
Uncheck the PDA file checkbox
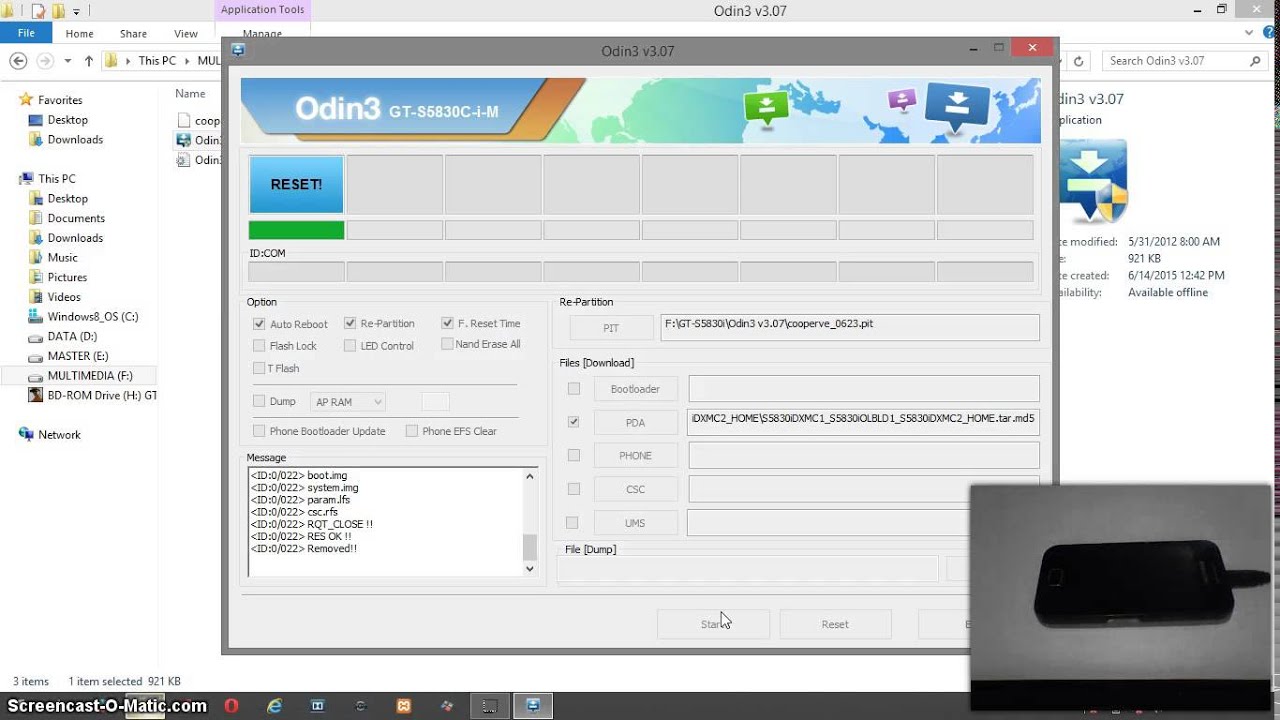573,422
